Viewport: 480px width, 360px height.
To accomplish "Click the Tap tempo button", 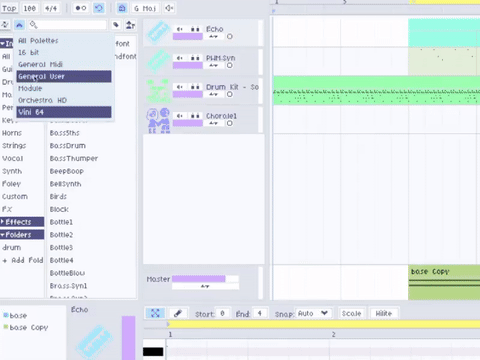I will (x=9, y=8).
